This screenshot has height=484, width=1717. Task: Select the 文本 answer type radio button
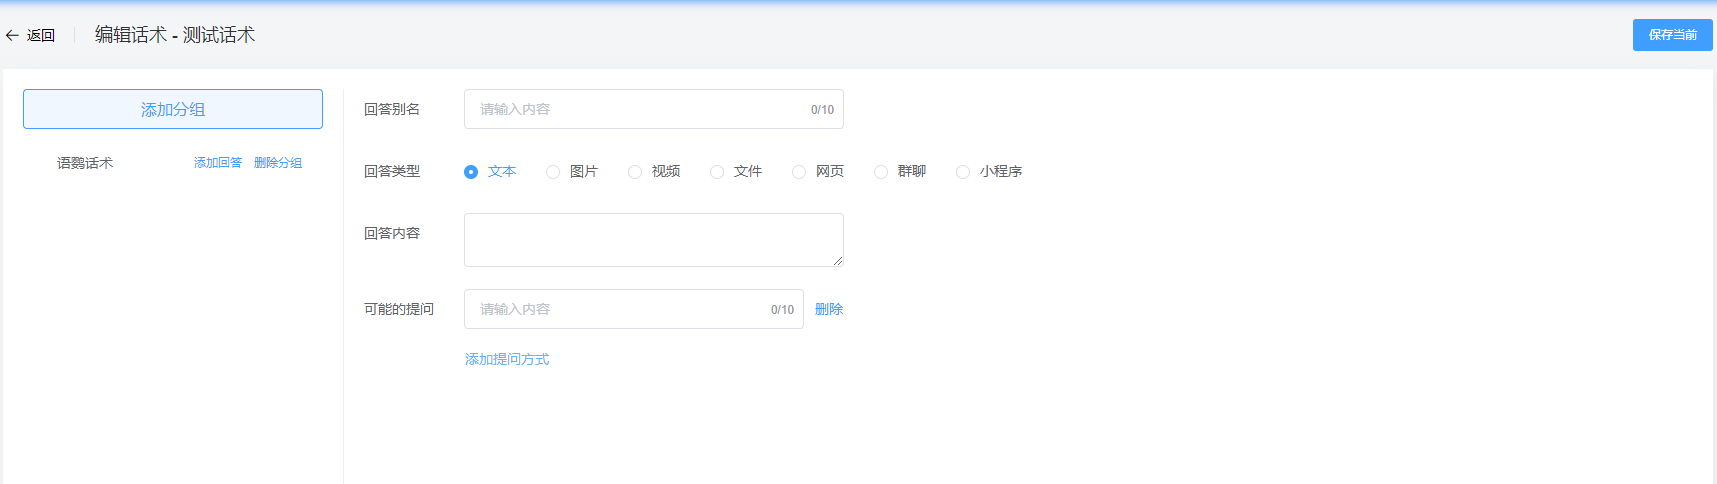[471, 172]
